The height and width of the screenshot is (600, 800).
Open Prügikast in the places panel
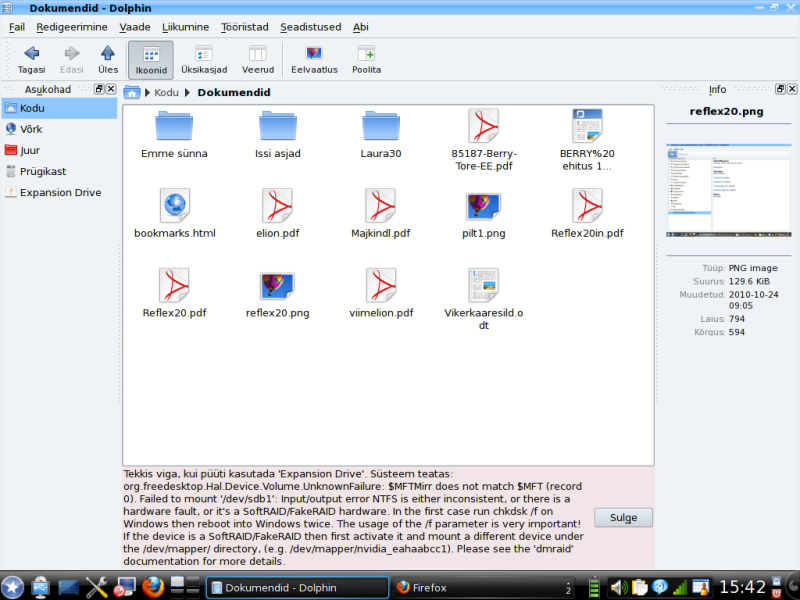42,171
